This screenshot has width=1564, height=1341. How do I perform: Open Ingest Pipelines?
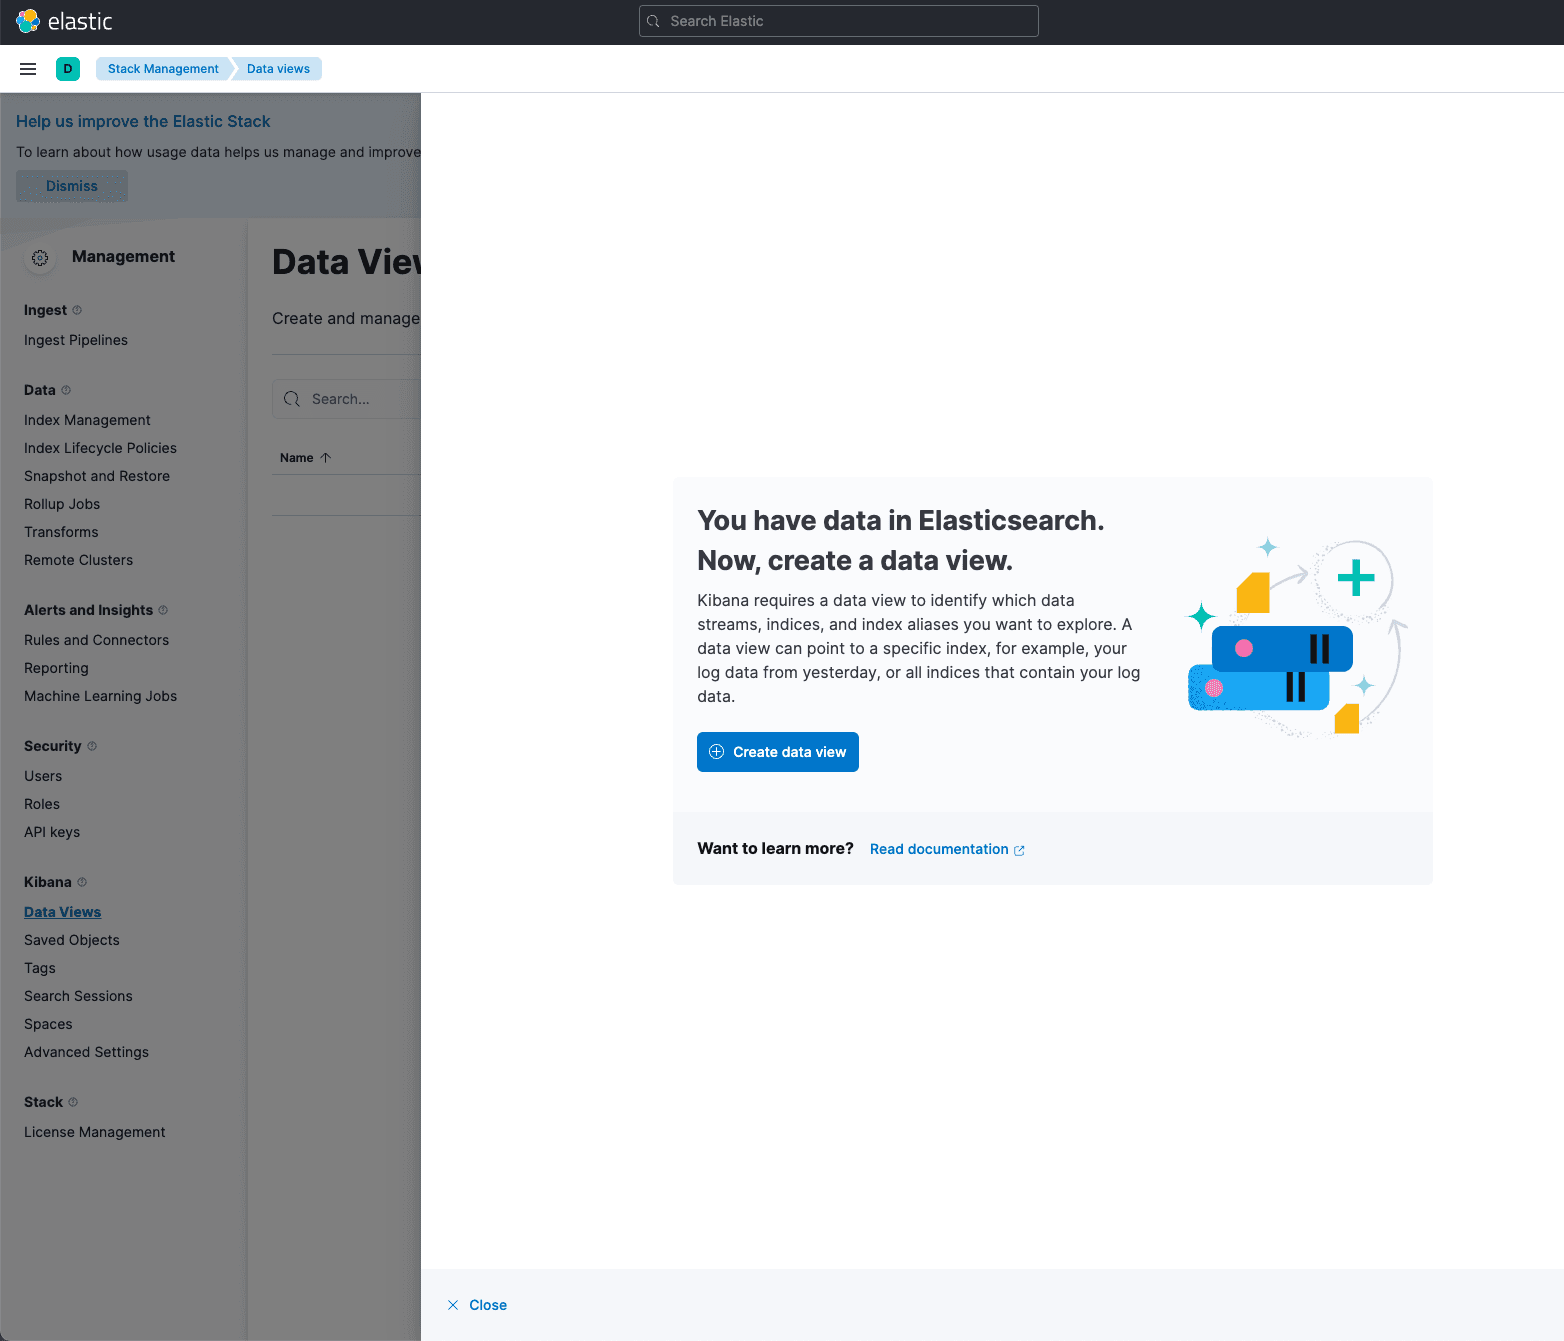76,340
